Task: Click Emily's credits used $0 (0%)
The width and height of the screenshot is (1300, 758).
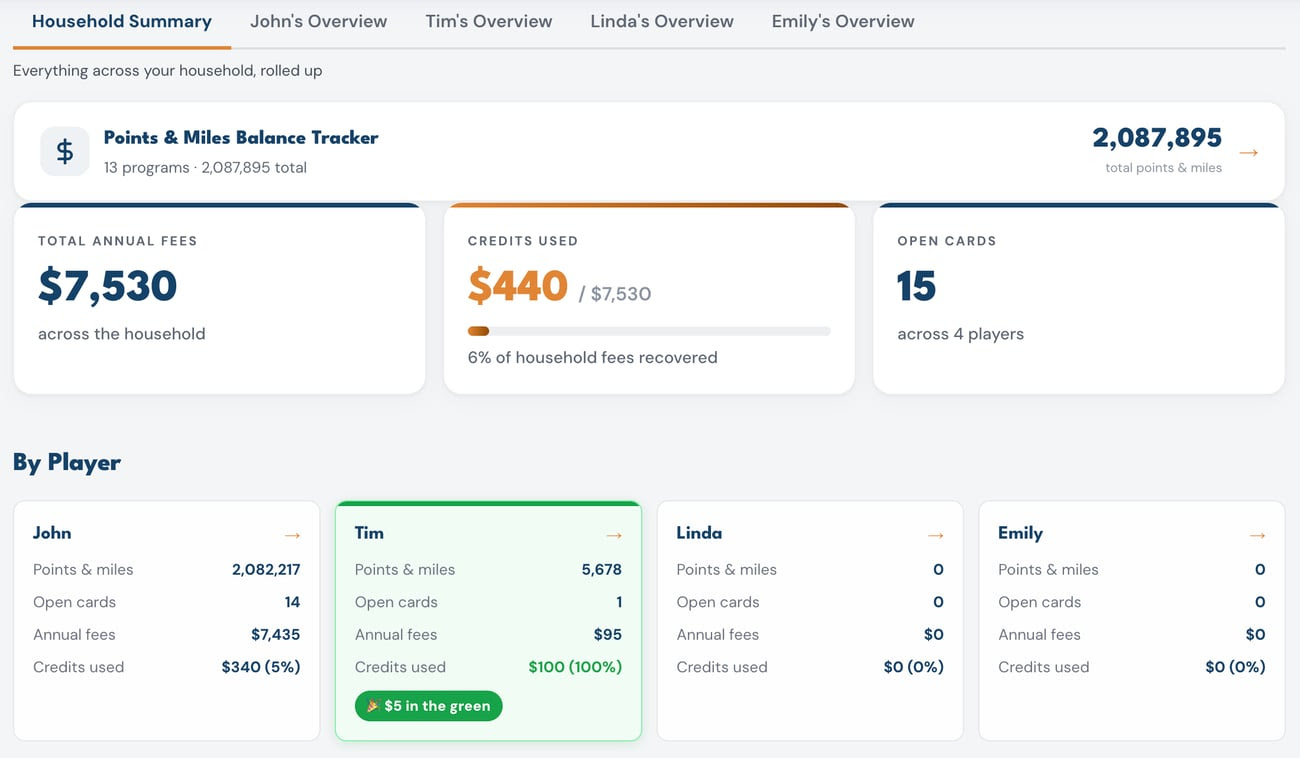Action: [1235, 667]
